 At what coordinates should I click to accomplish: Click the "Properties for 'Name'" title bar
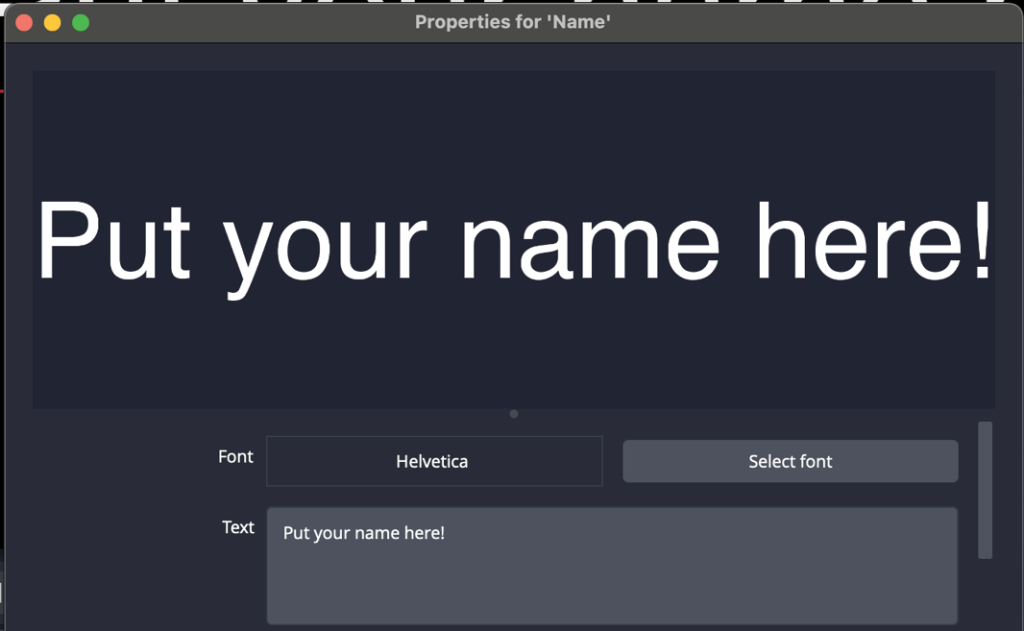[x=512, y=22]
